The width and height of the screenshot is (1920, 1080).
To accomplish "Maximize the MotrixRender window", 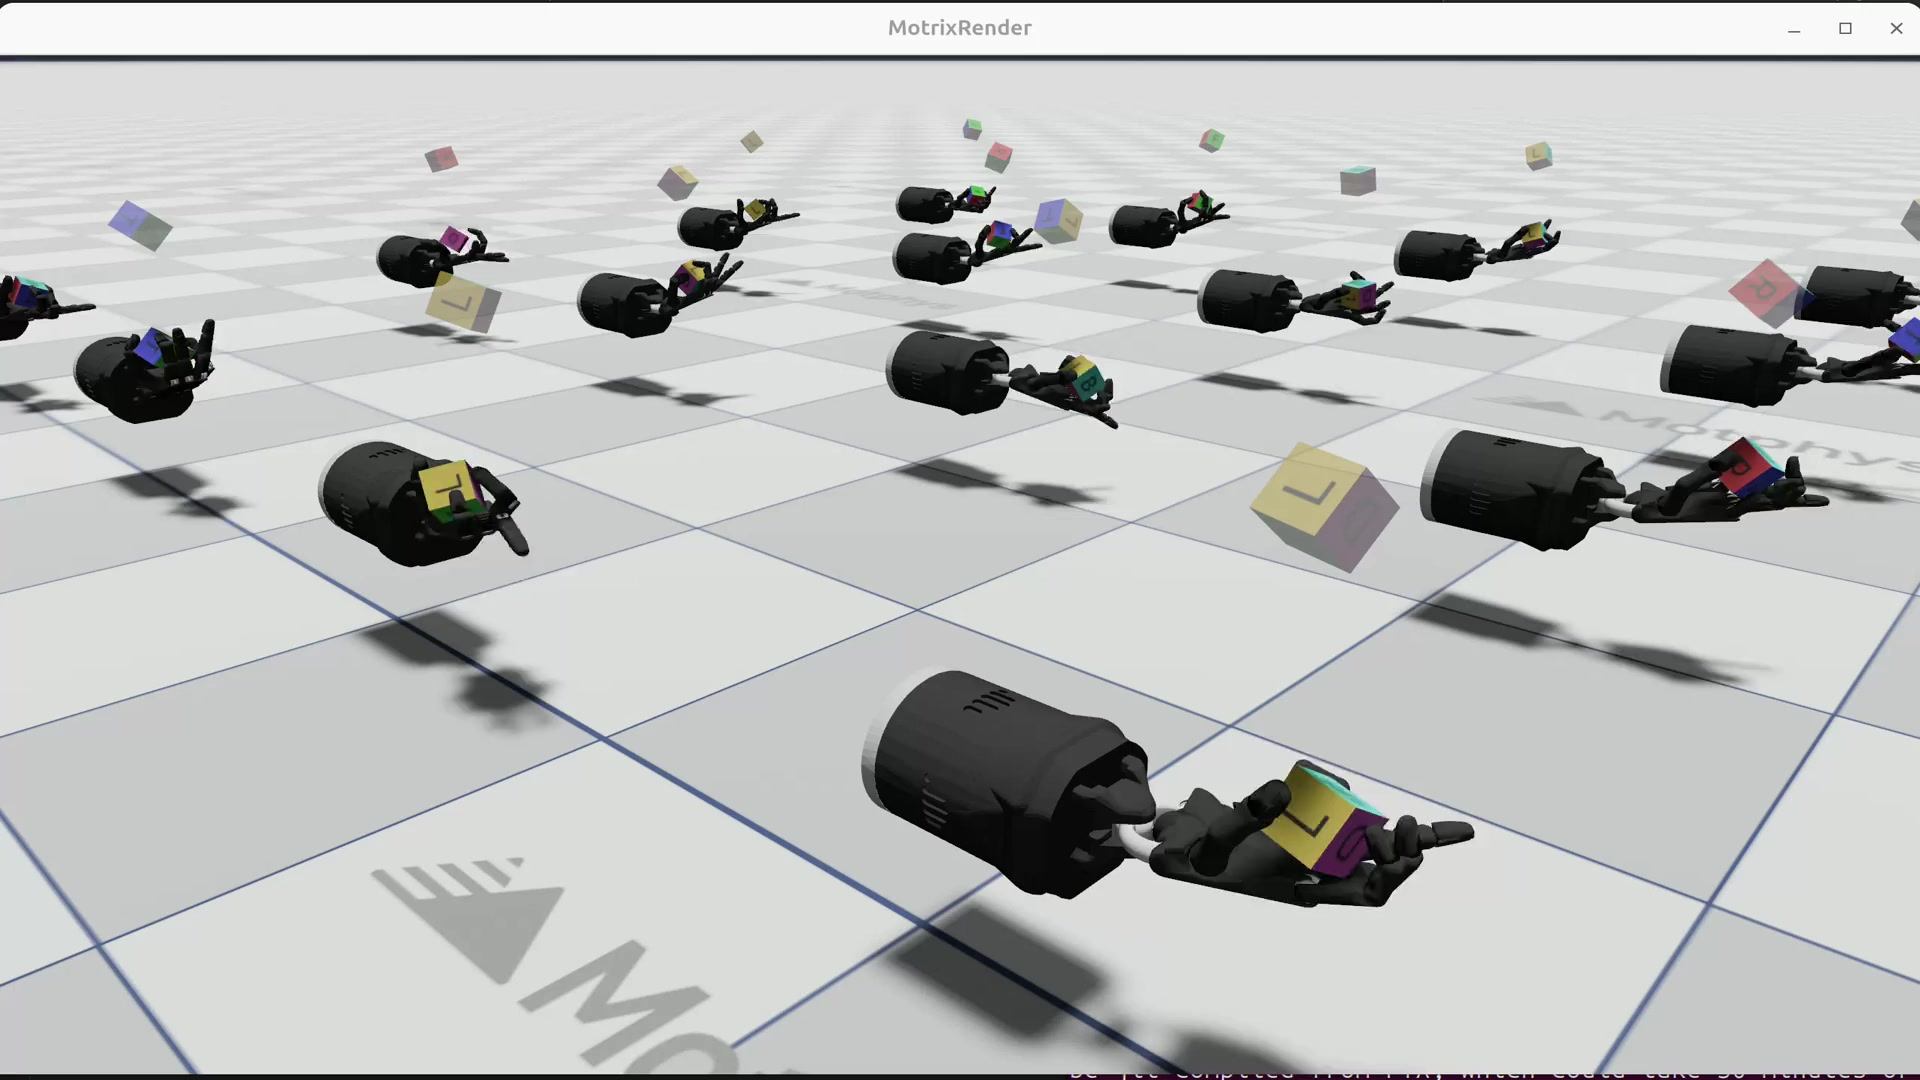I will pos(1845,29).
